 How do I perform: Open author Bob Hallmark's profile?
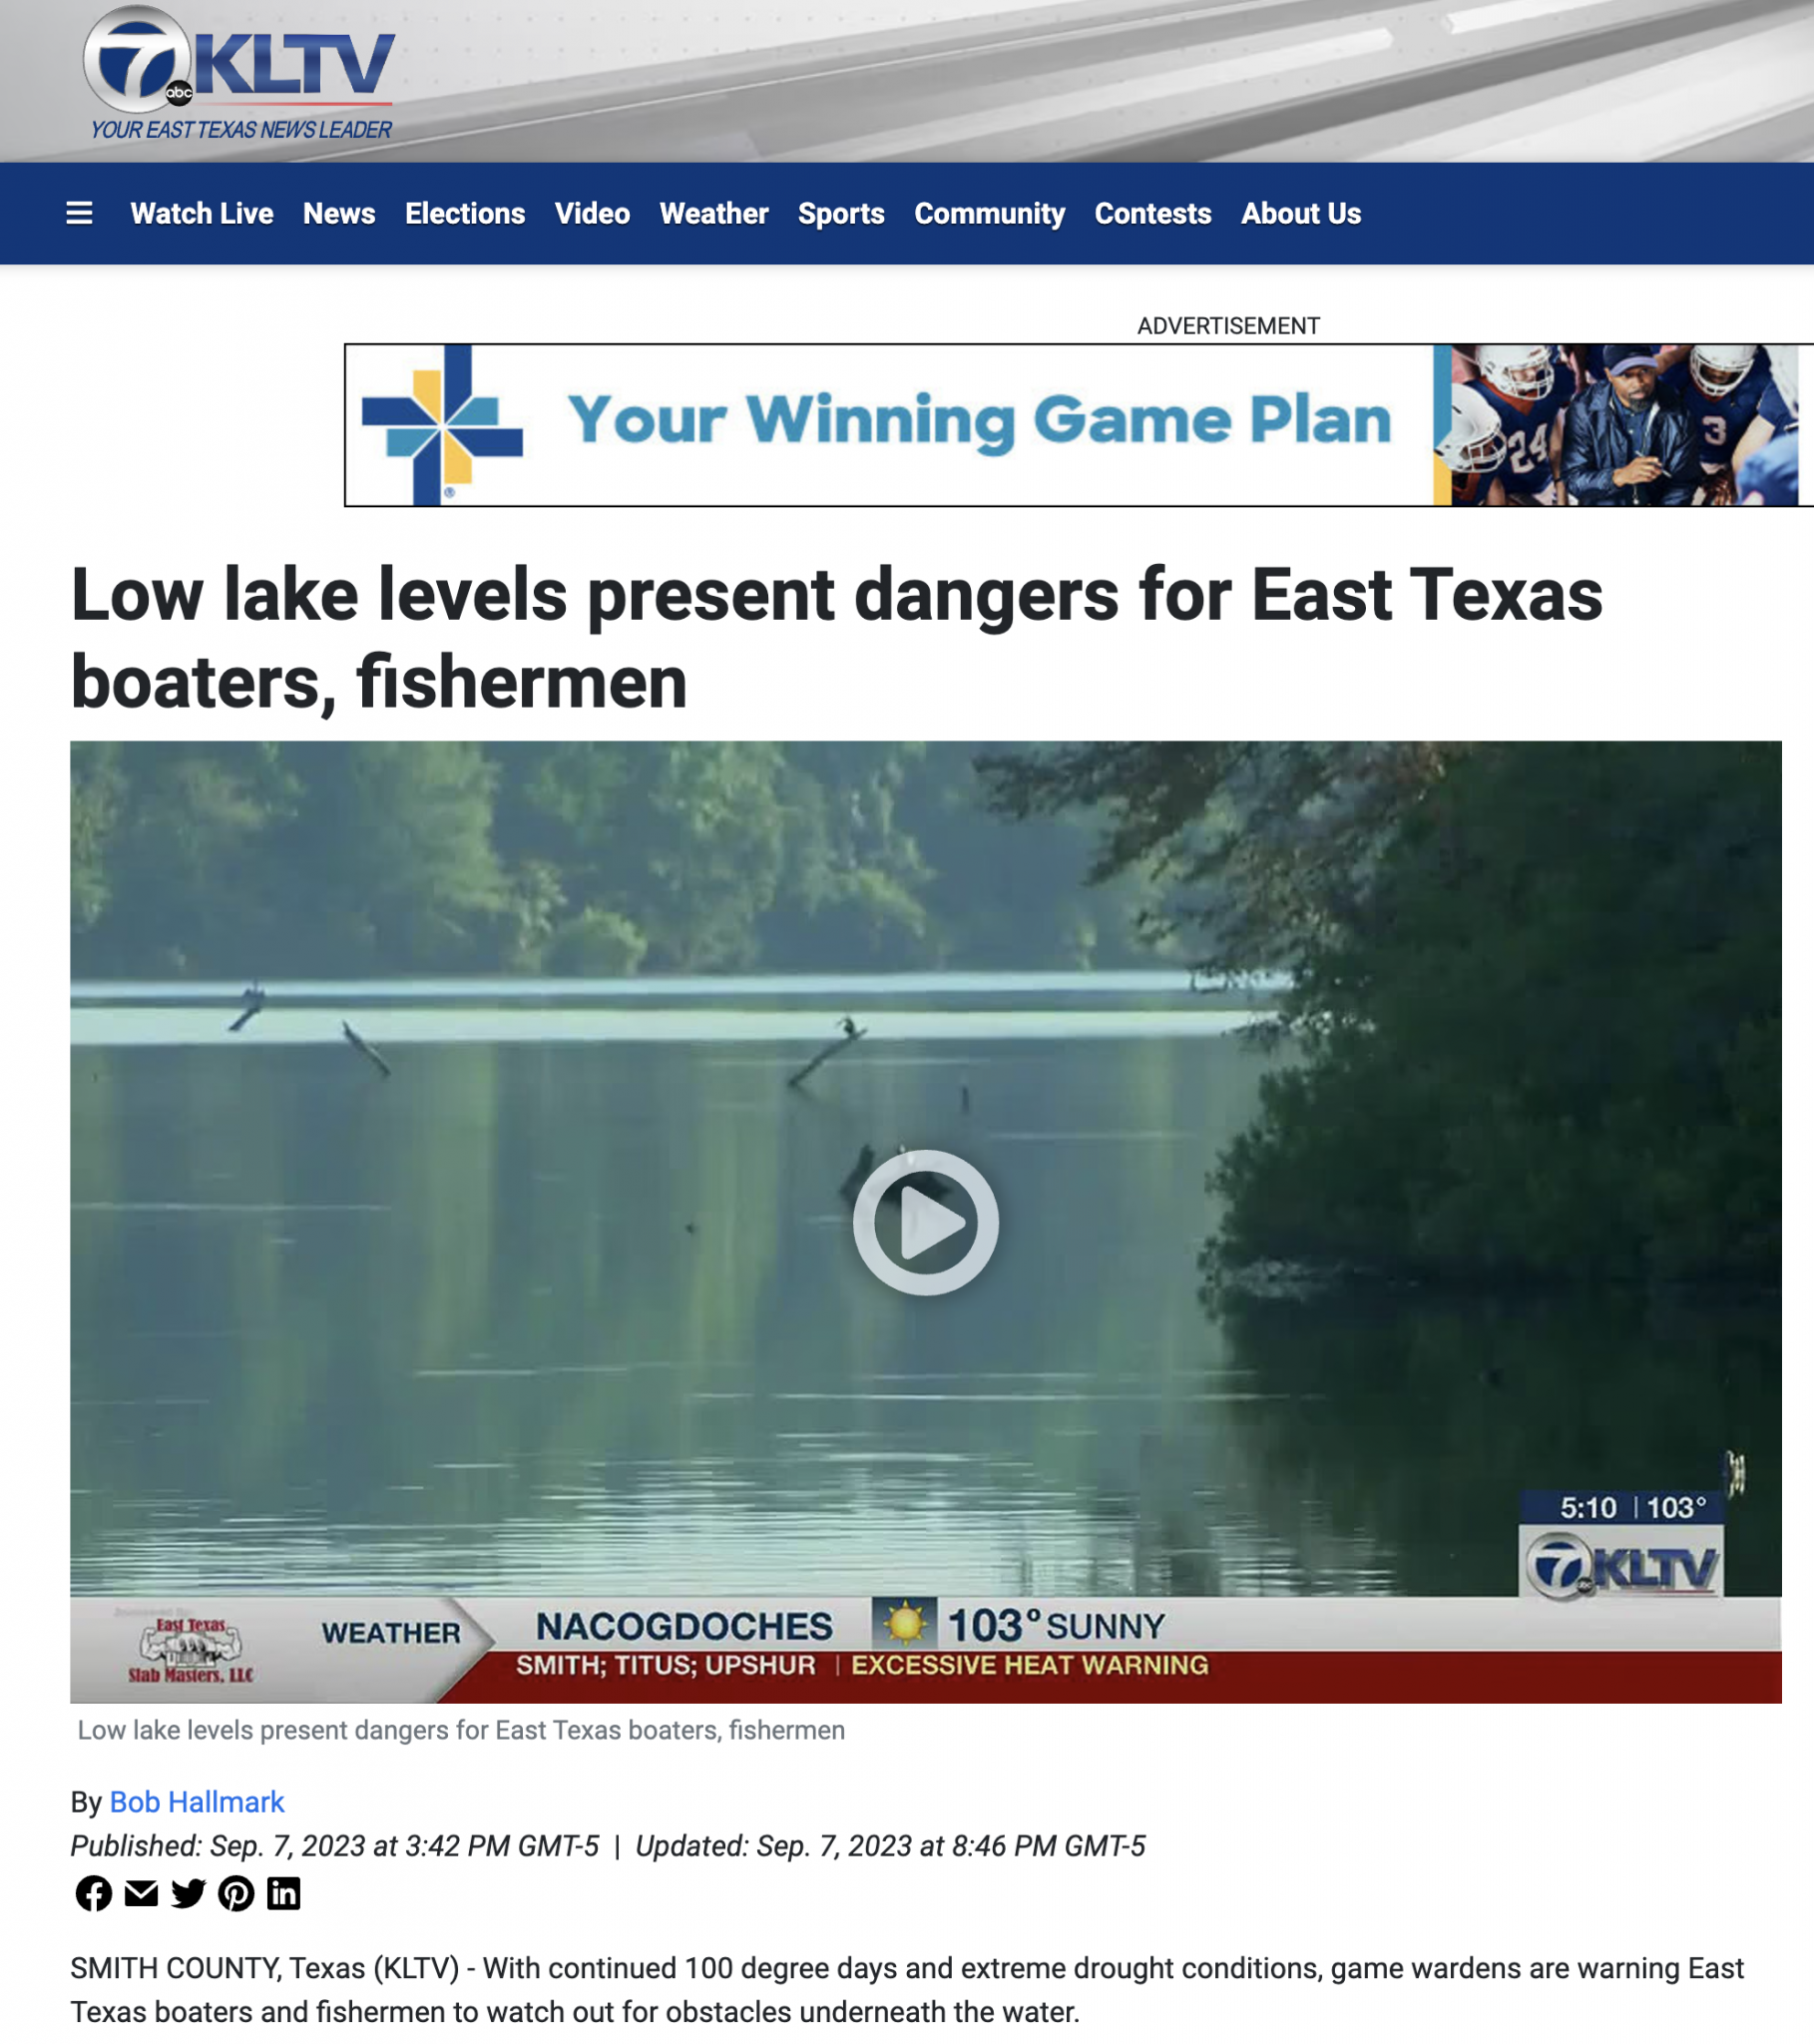[197, 1802]
